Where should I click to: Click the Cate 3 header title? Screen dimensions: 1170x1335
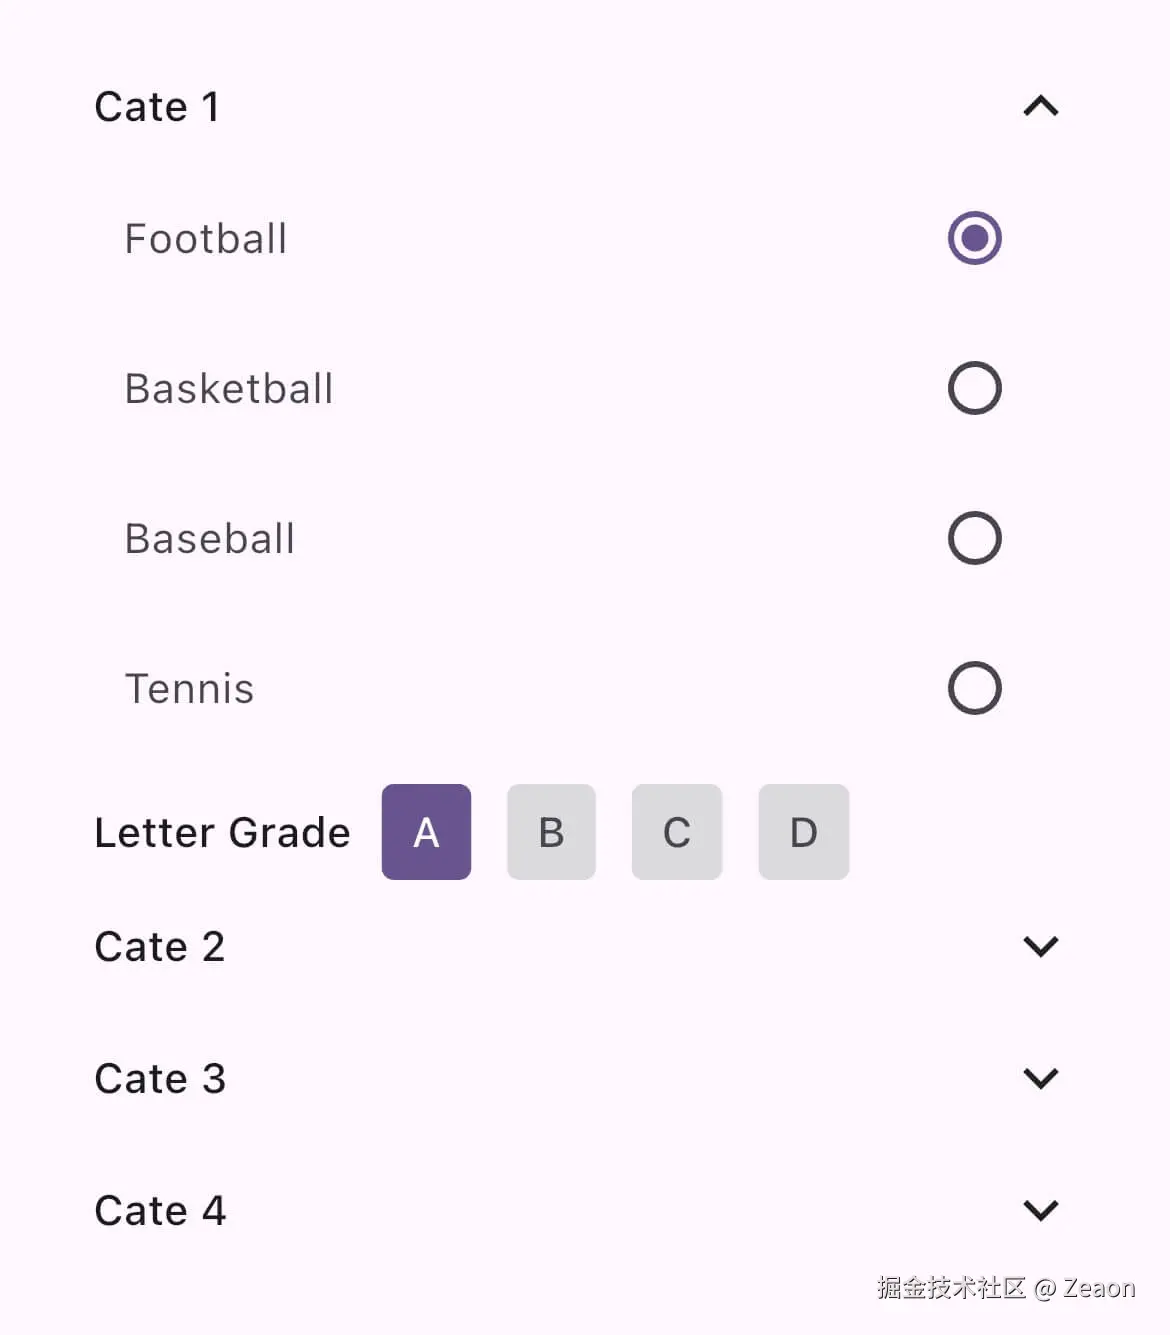pyautogui.click(x=160, y=1079)
